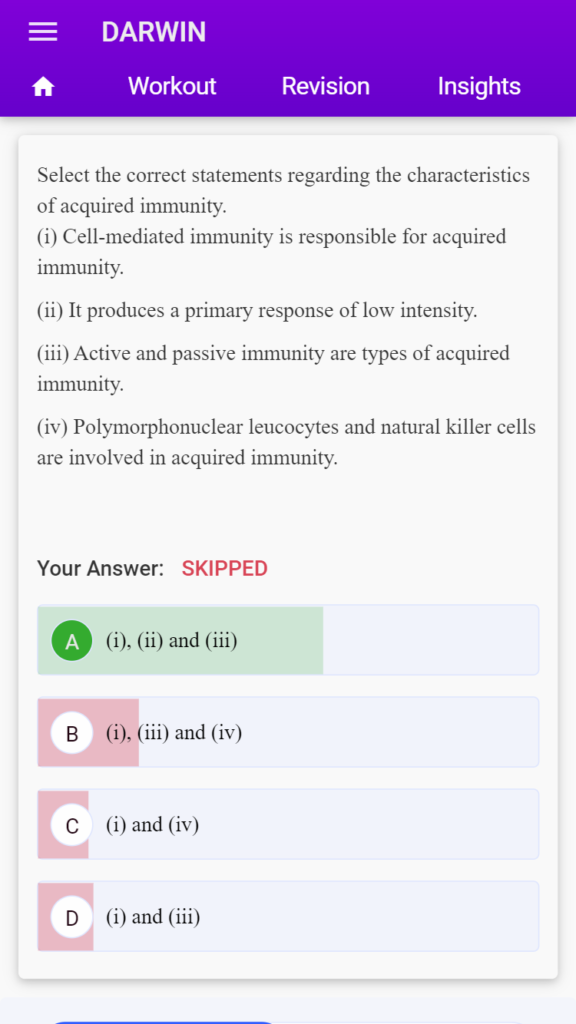Click statement (iv) about Polymorphonuclear leucocytes
This screenshot has height=1024, width=576.
(x=286, y=443)
